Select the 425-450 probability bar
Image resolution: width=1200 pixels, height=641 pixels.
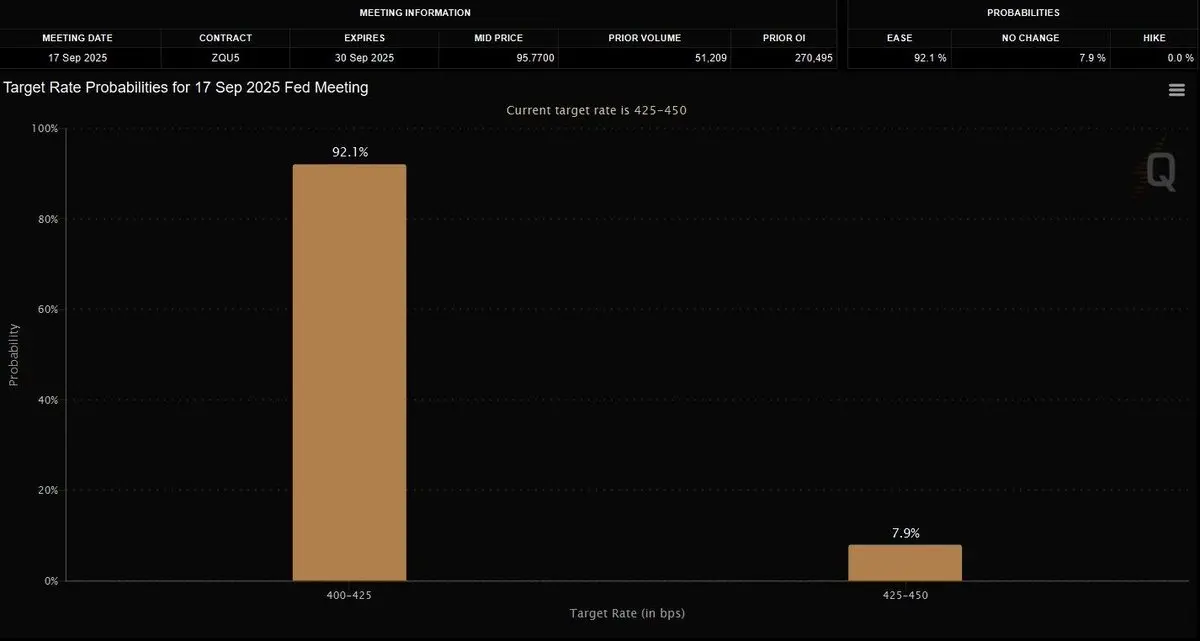pyautogui.click(x=905, y=563)
